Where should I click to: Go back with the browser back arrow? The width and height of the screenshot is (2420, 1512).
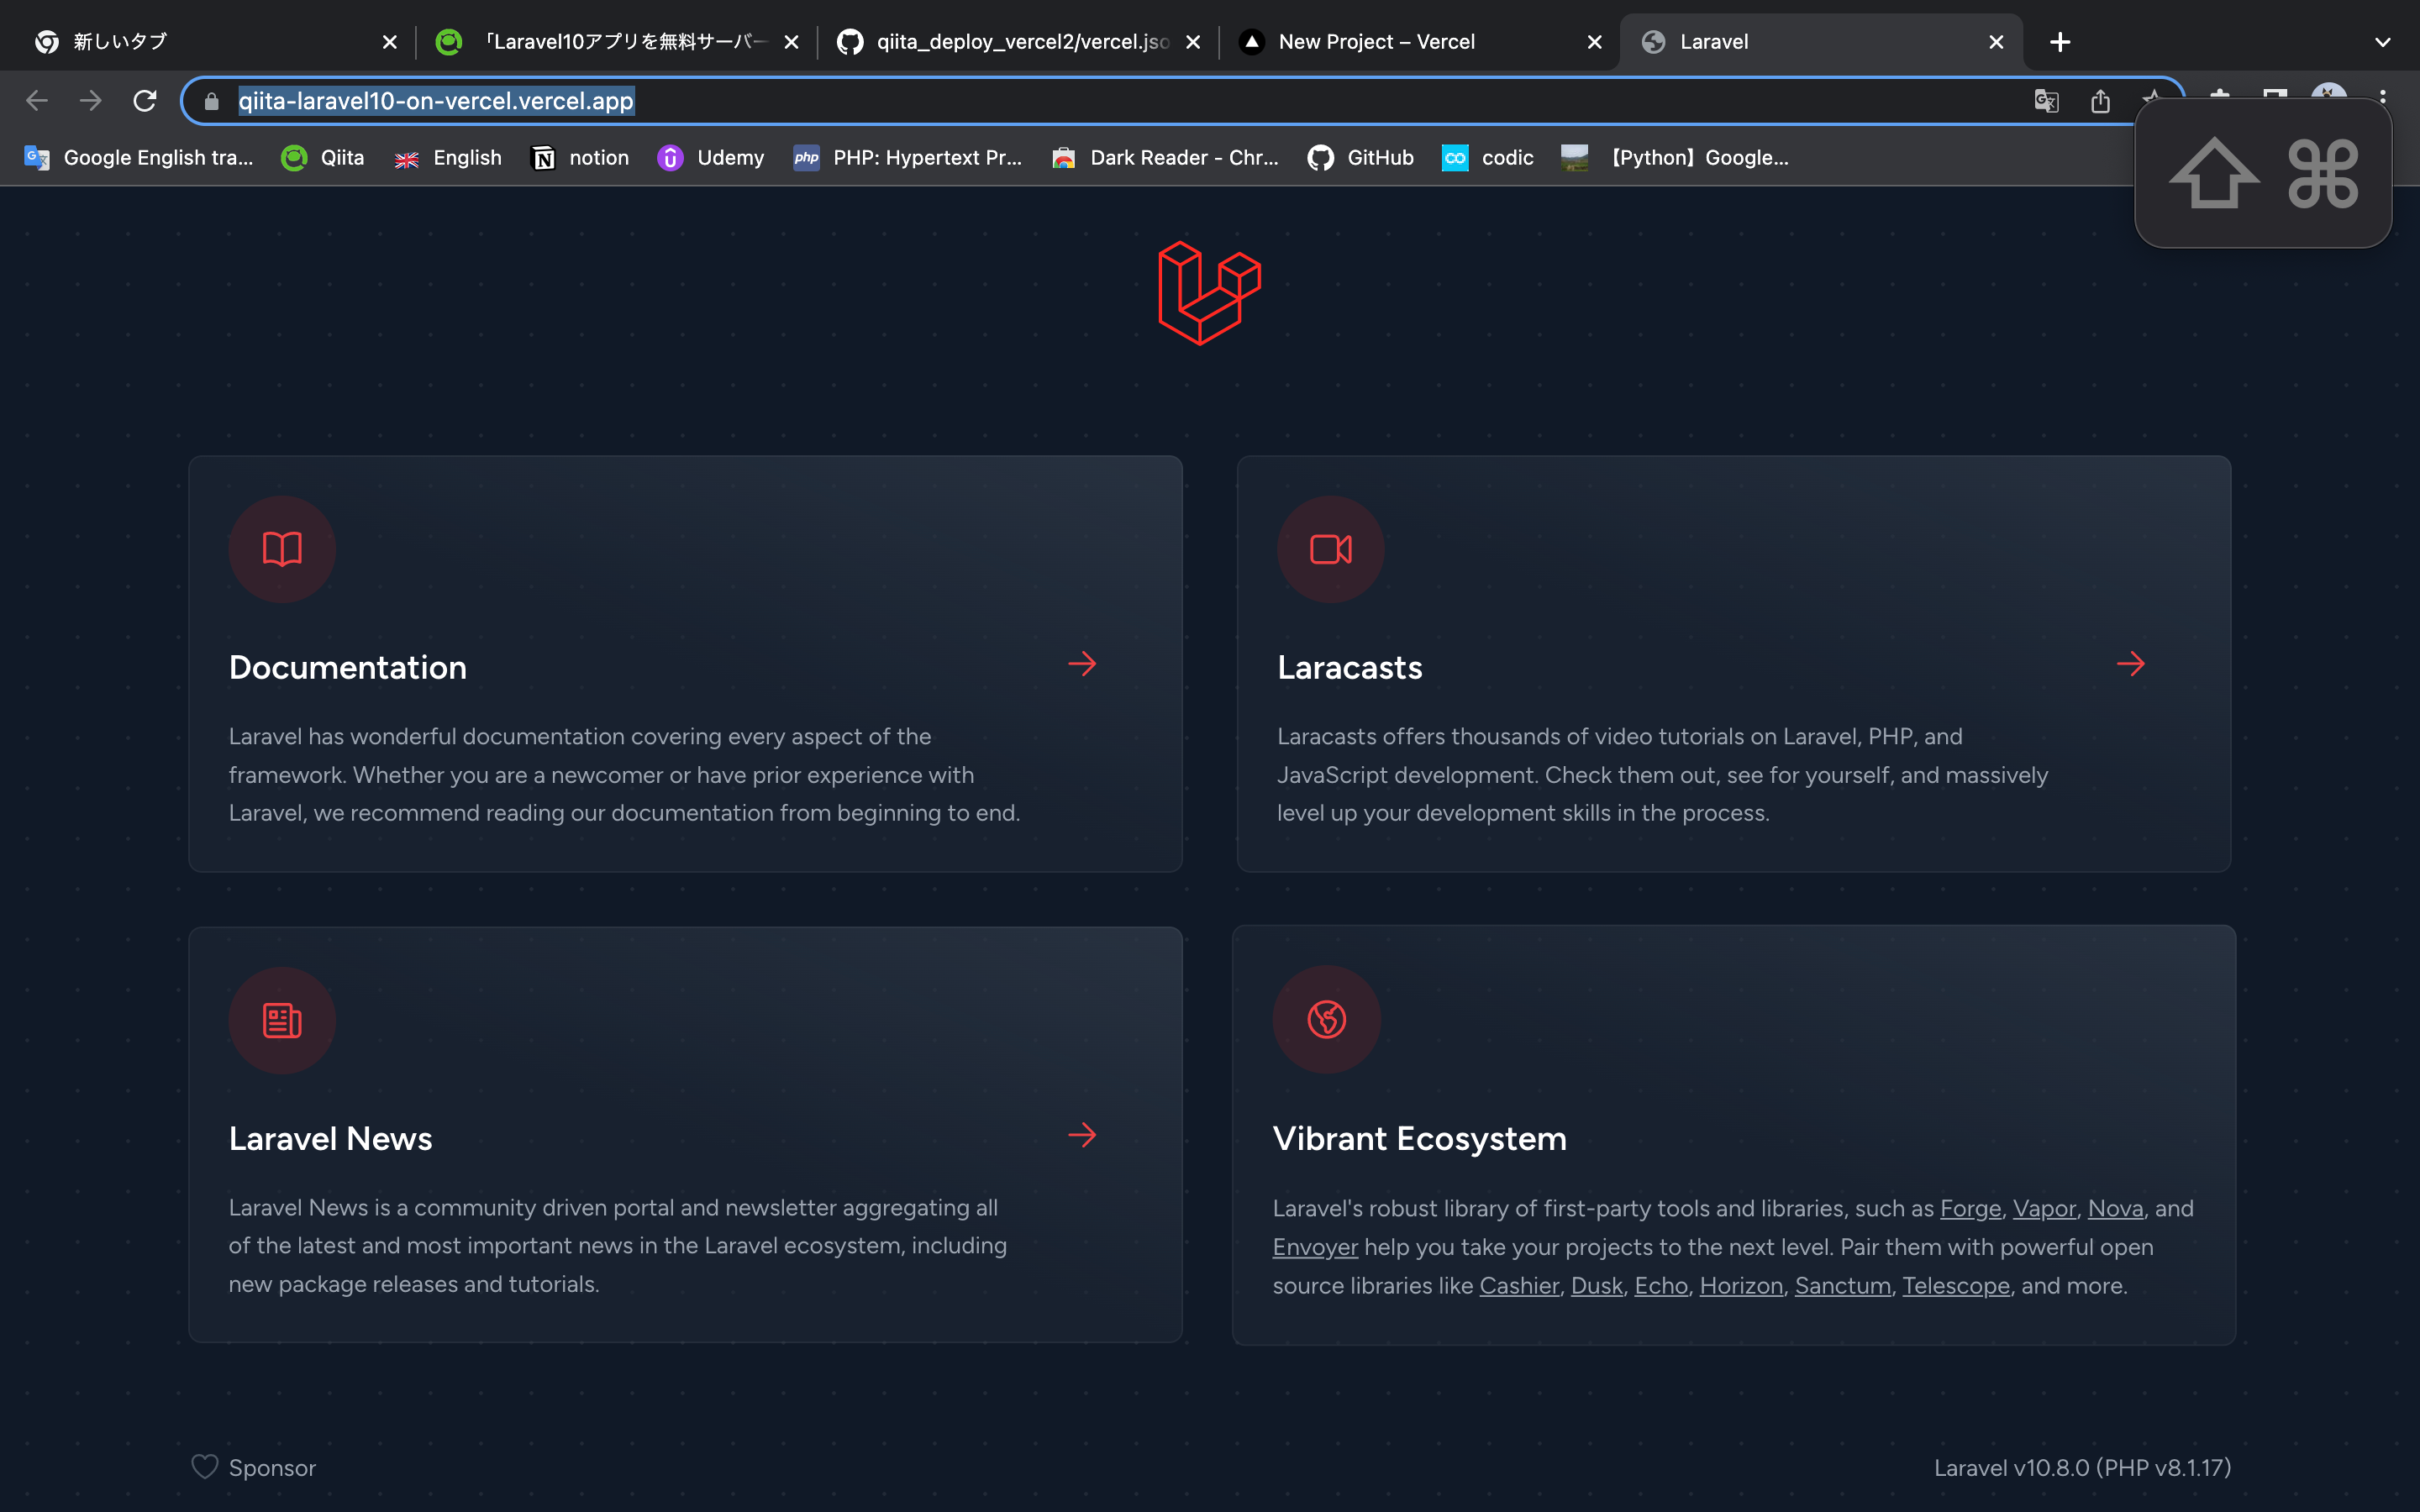pyautogui.click(x=37, y=101)
